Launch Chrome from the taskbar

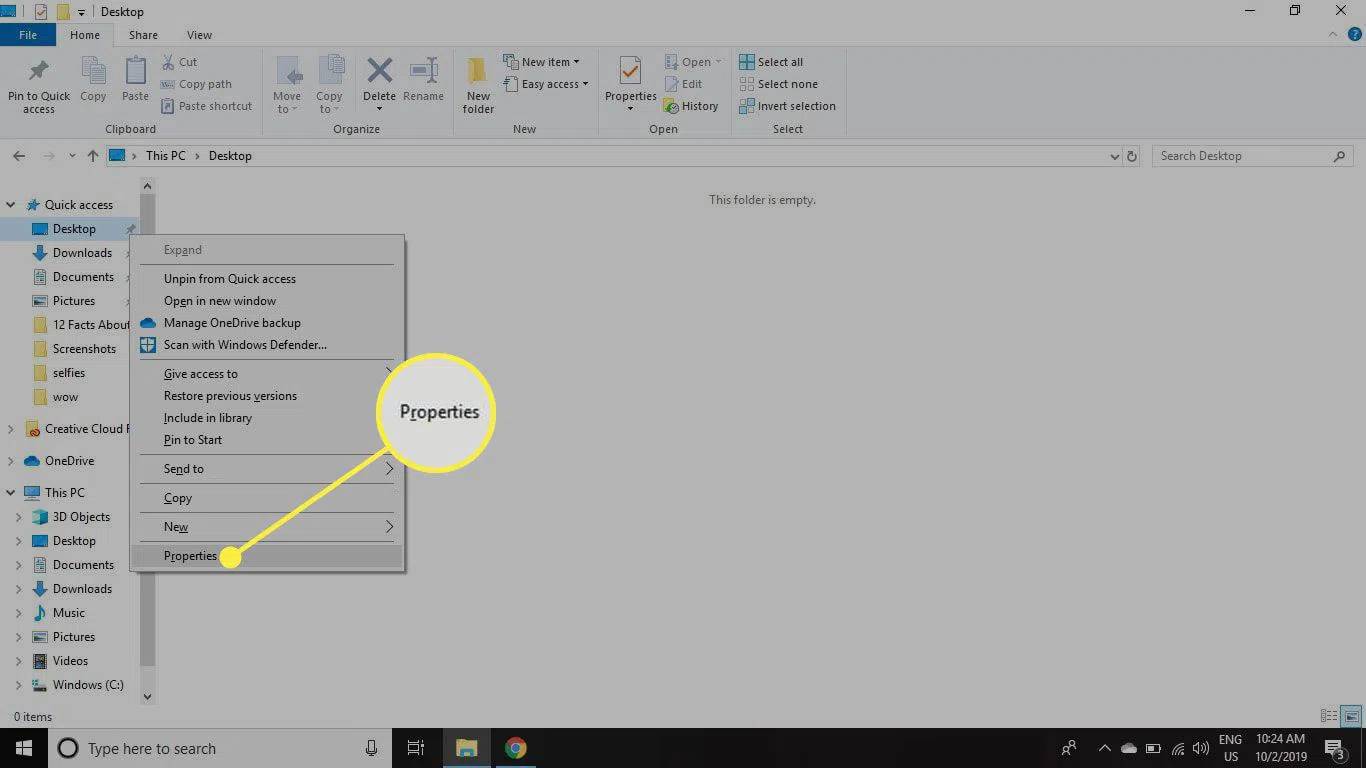pos(515,748)
